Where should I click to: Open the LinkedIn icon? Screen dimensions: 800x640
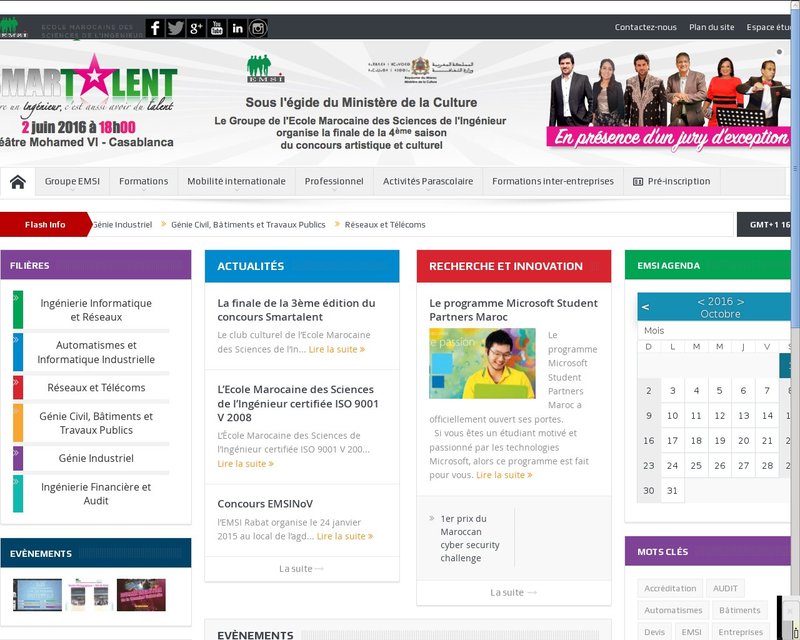point(237,28)
